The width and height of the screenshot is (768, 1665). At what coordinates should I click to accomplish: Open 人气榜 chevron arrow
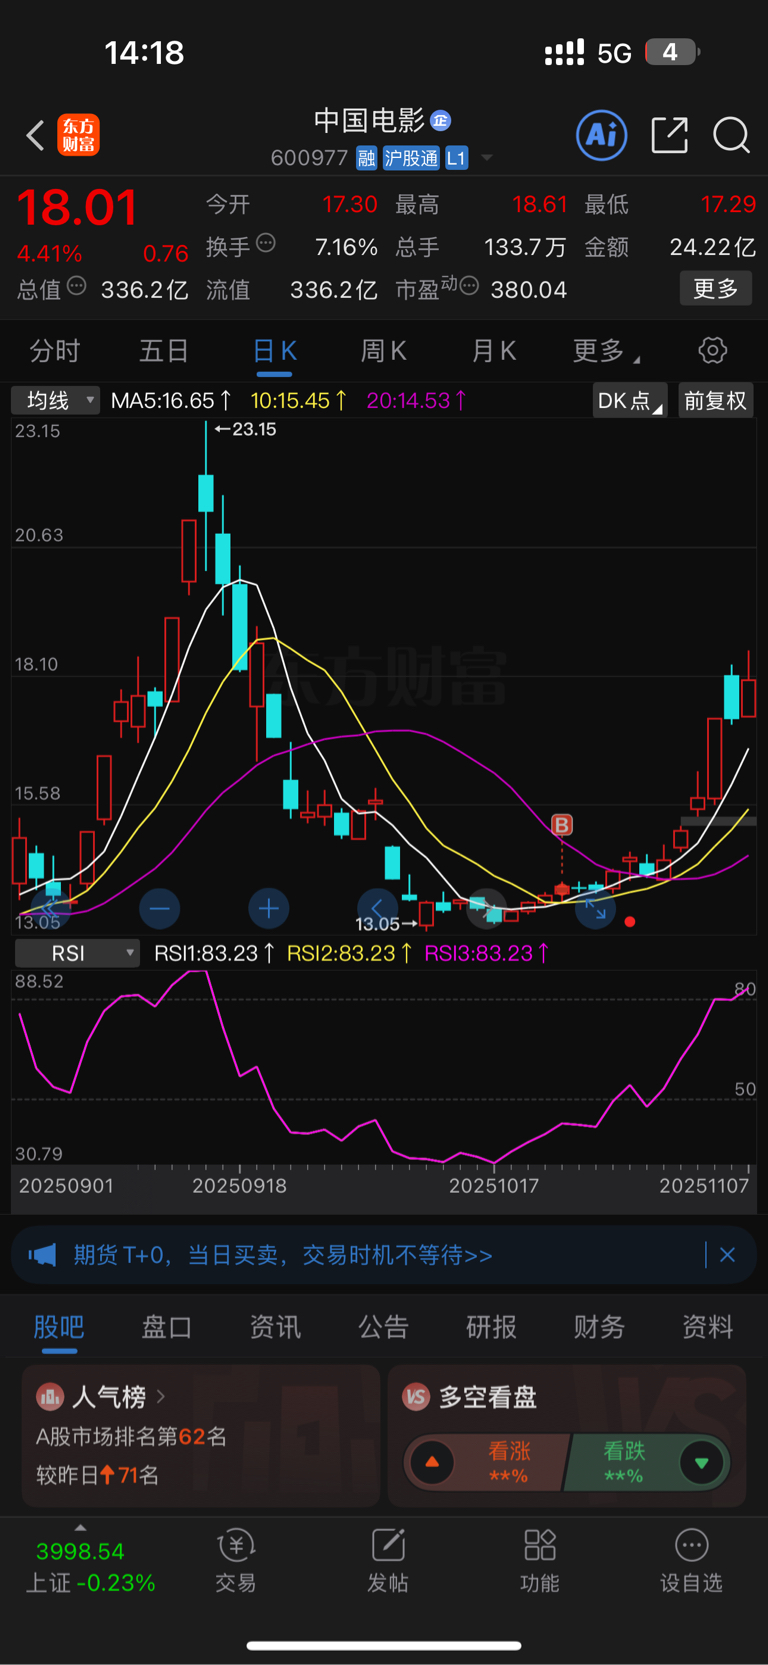point(161,1396)
